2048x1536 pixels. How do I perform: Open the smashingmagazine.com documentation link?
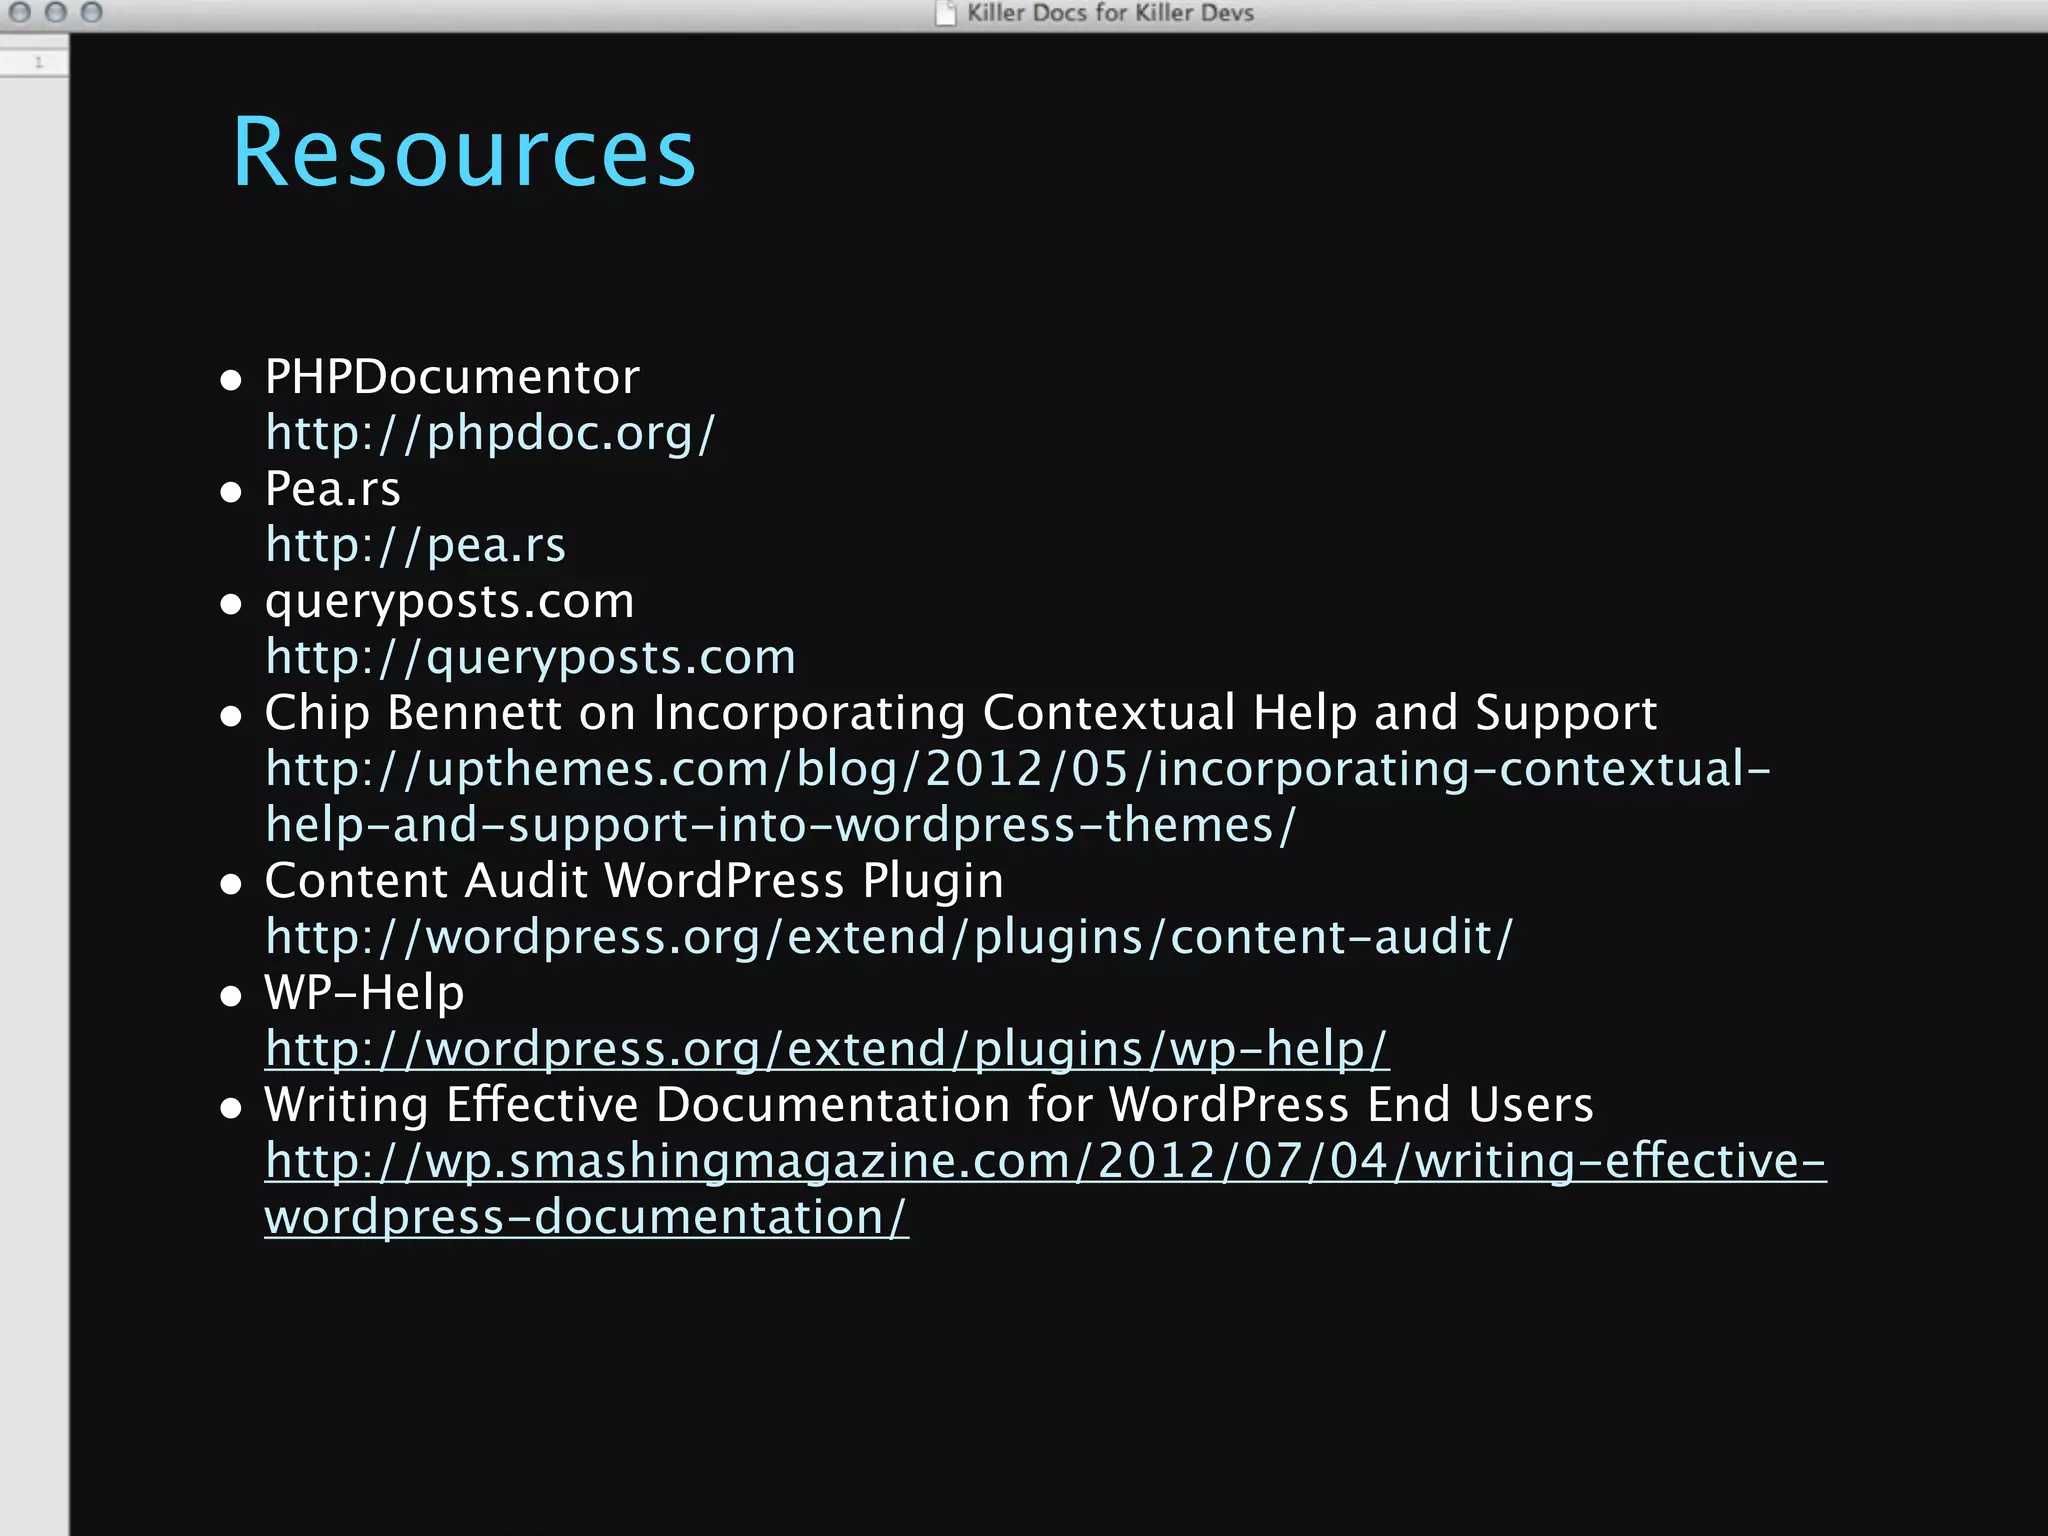1045,1189
